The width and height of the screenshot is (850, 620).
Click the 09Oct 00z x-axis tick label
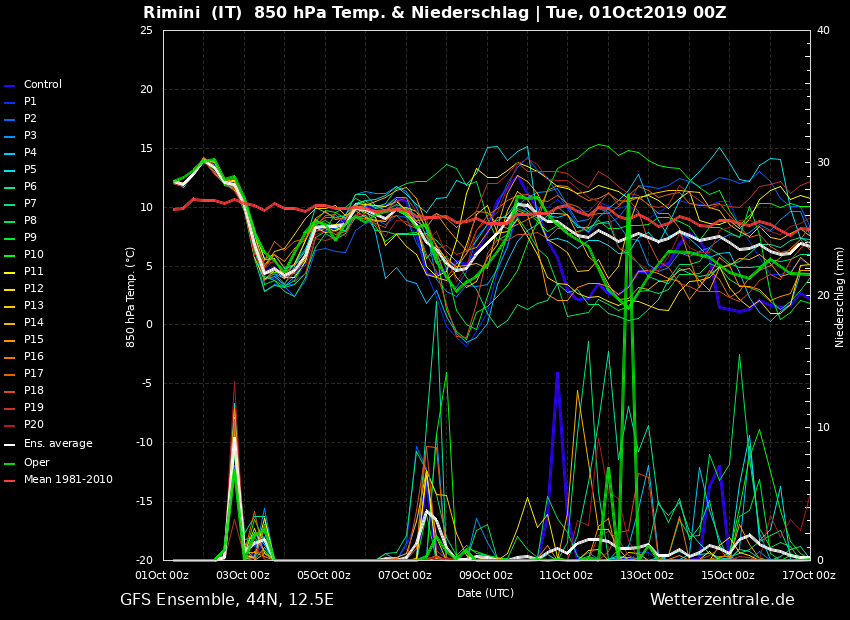point(486,575)
